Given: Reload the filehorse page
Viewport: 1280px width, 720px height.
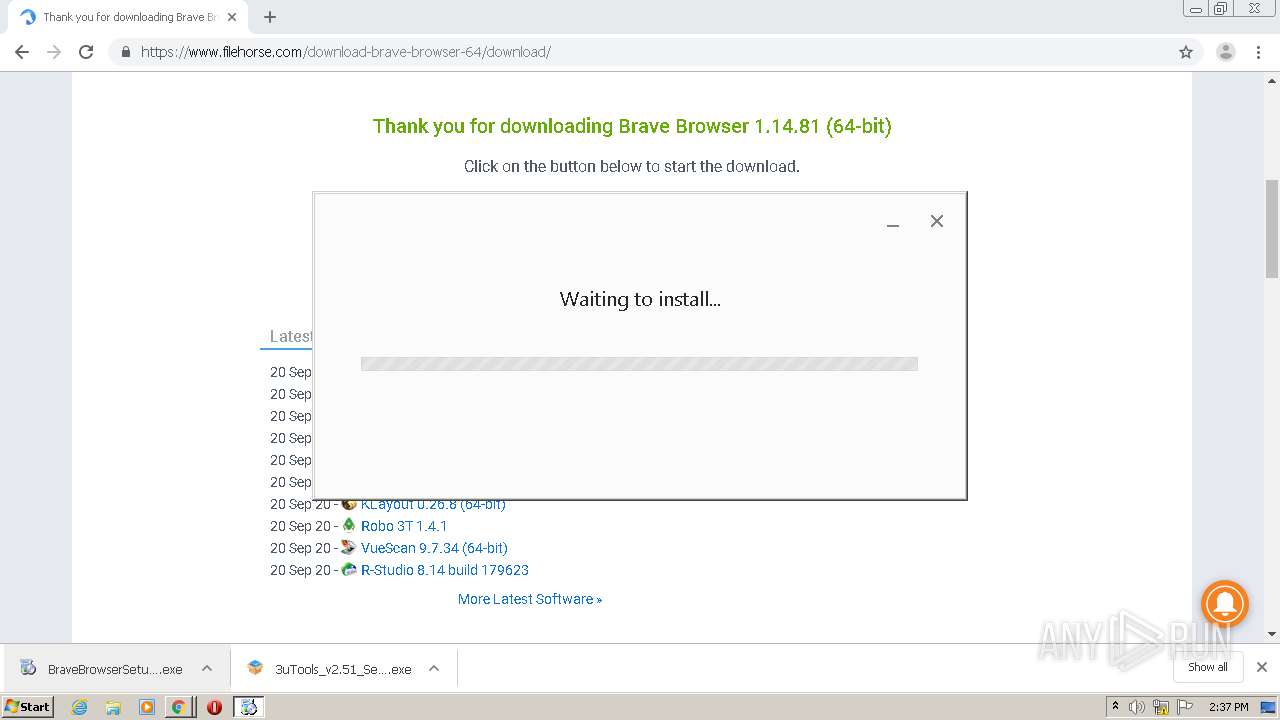Looking at the screenshot, I should pyautogui.click(x=86, y=52).
